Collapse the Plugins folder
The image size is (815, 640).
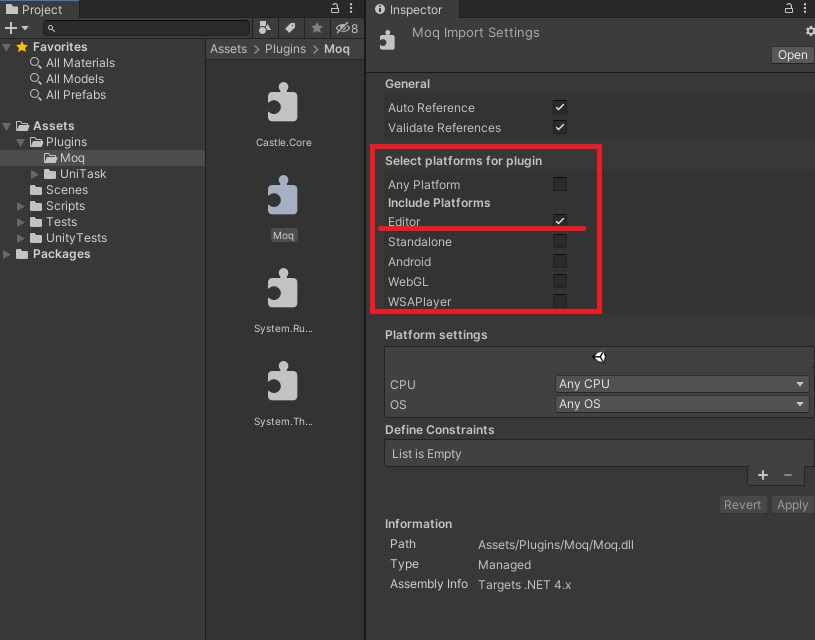pyautogui.click(x=20, y=142)
